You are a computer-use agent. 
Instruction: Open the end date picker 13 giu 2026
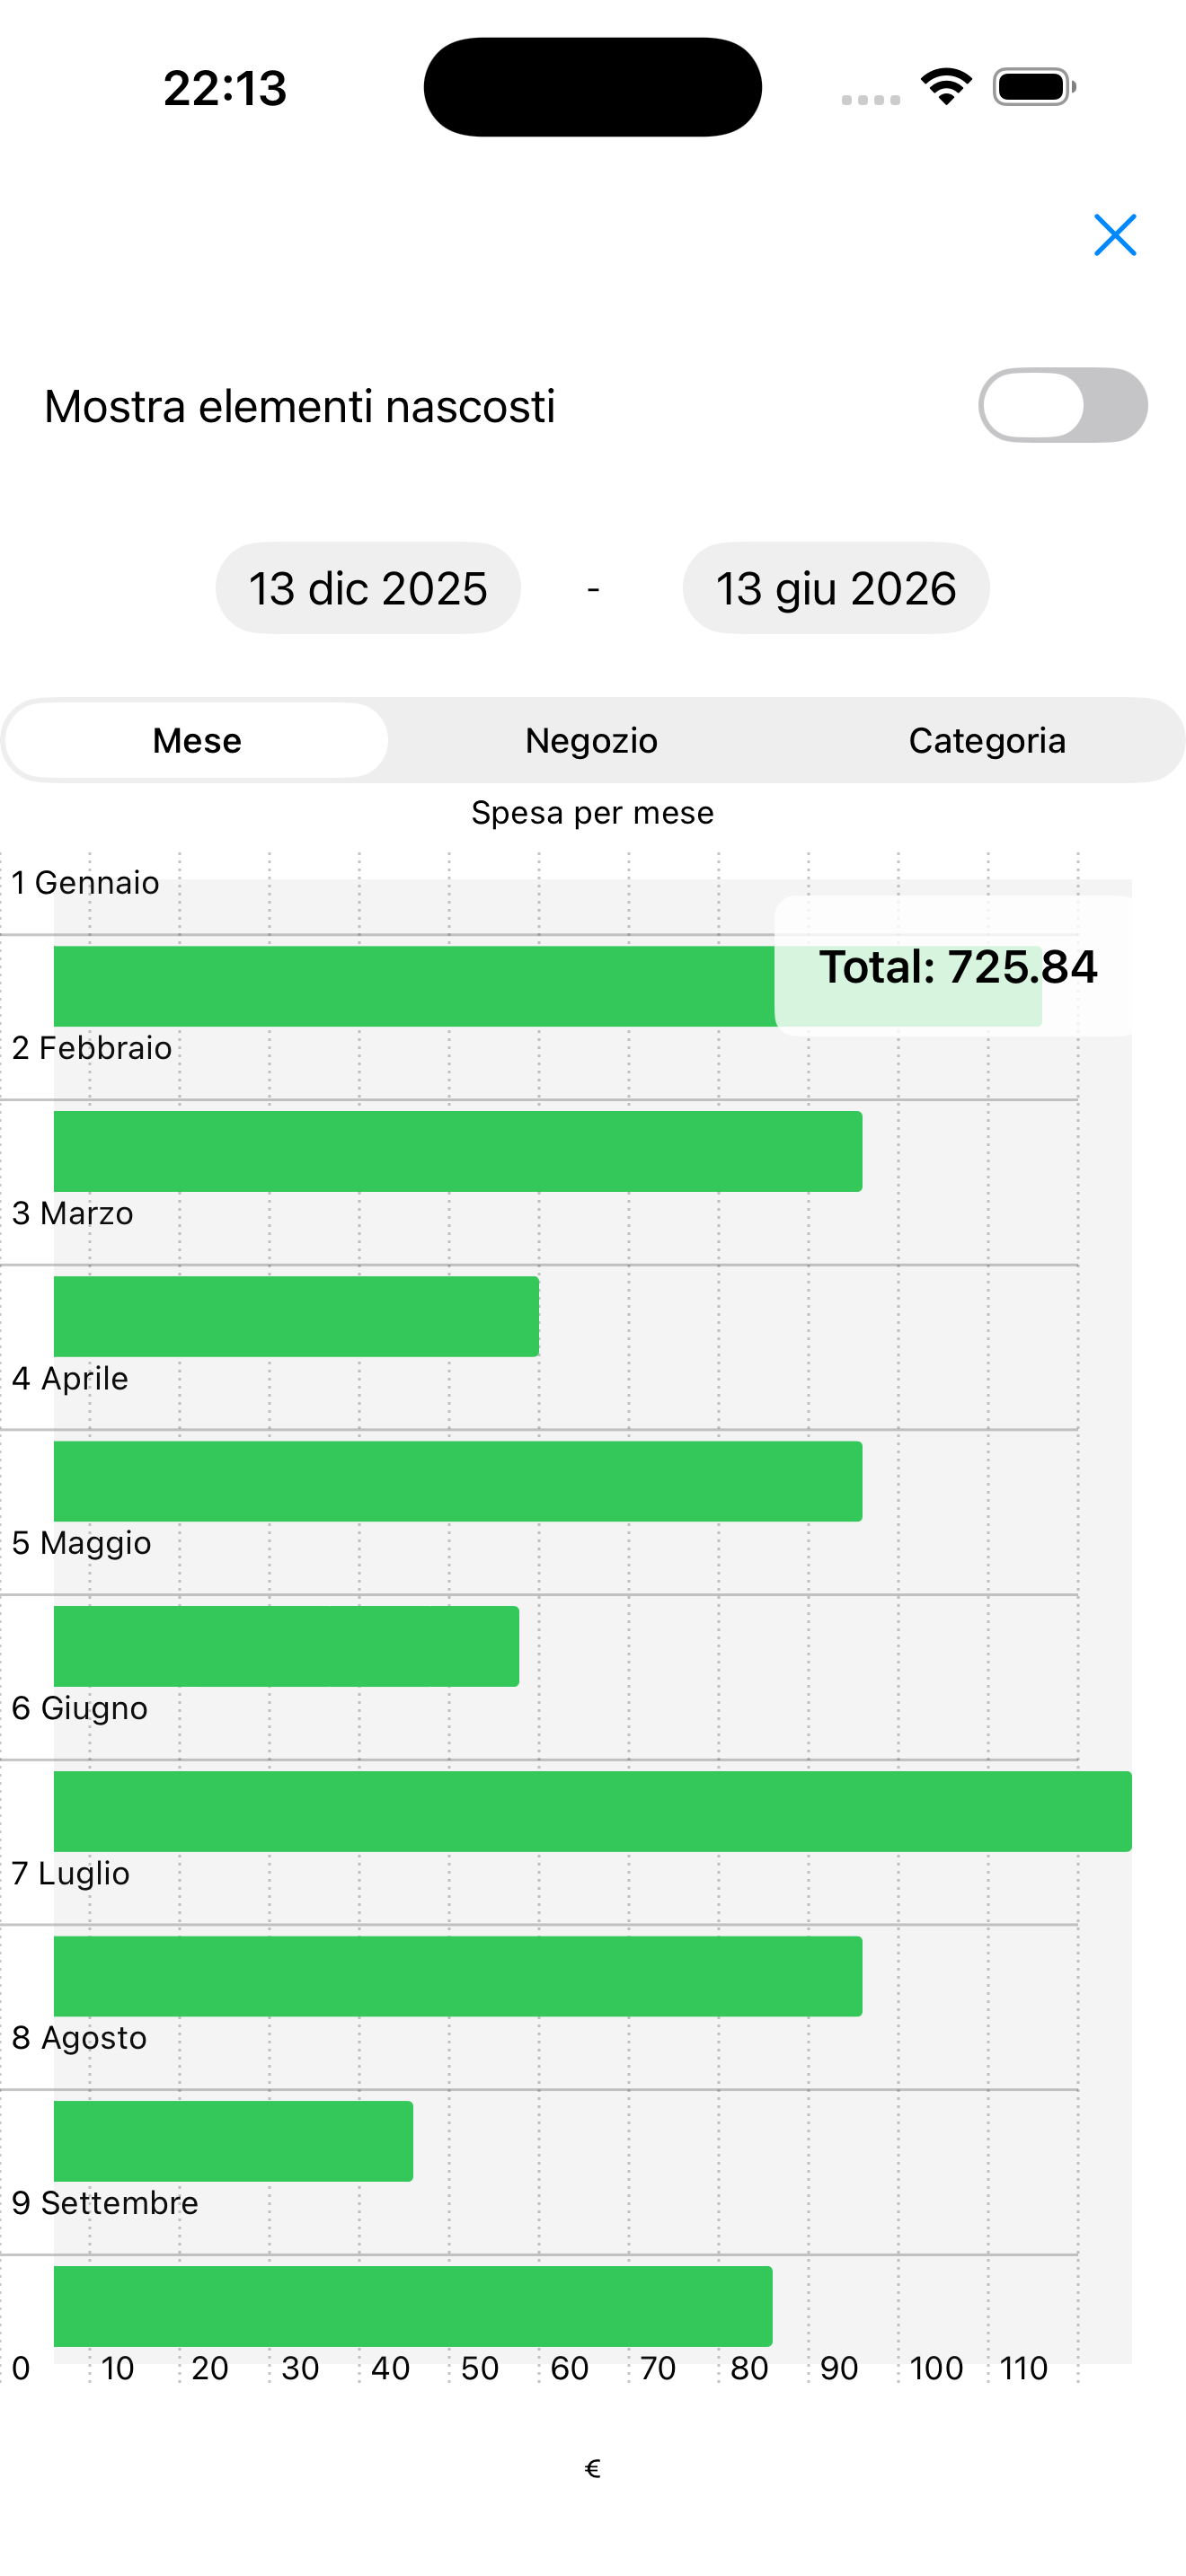click(x=835, y=588)
